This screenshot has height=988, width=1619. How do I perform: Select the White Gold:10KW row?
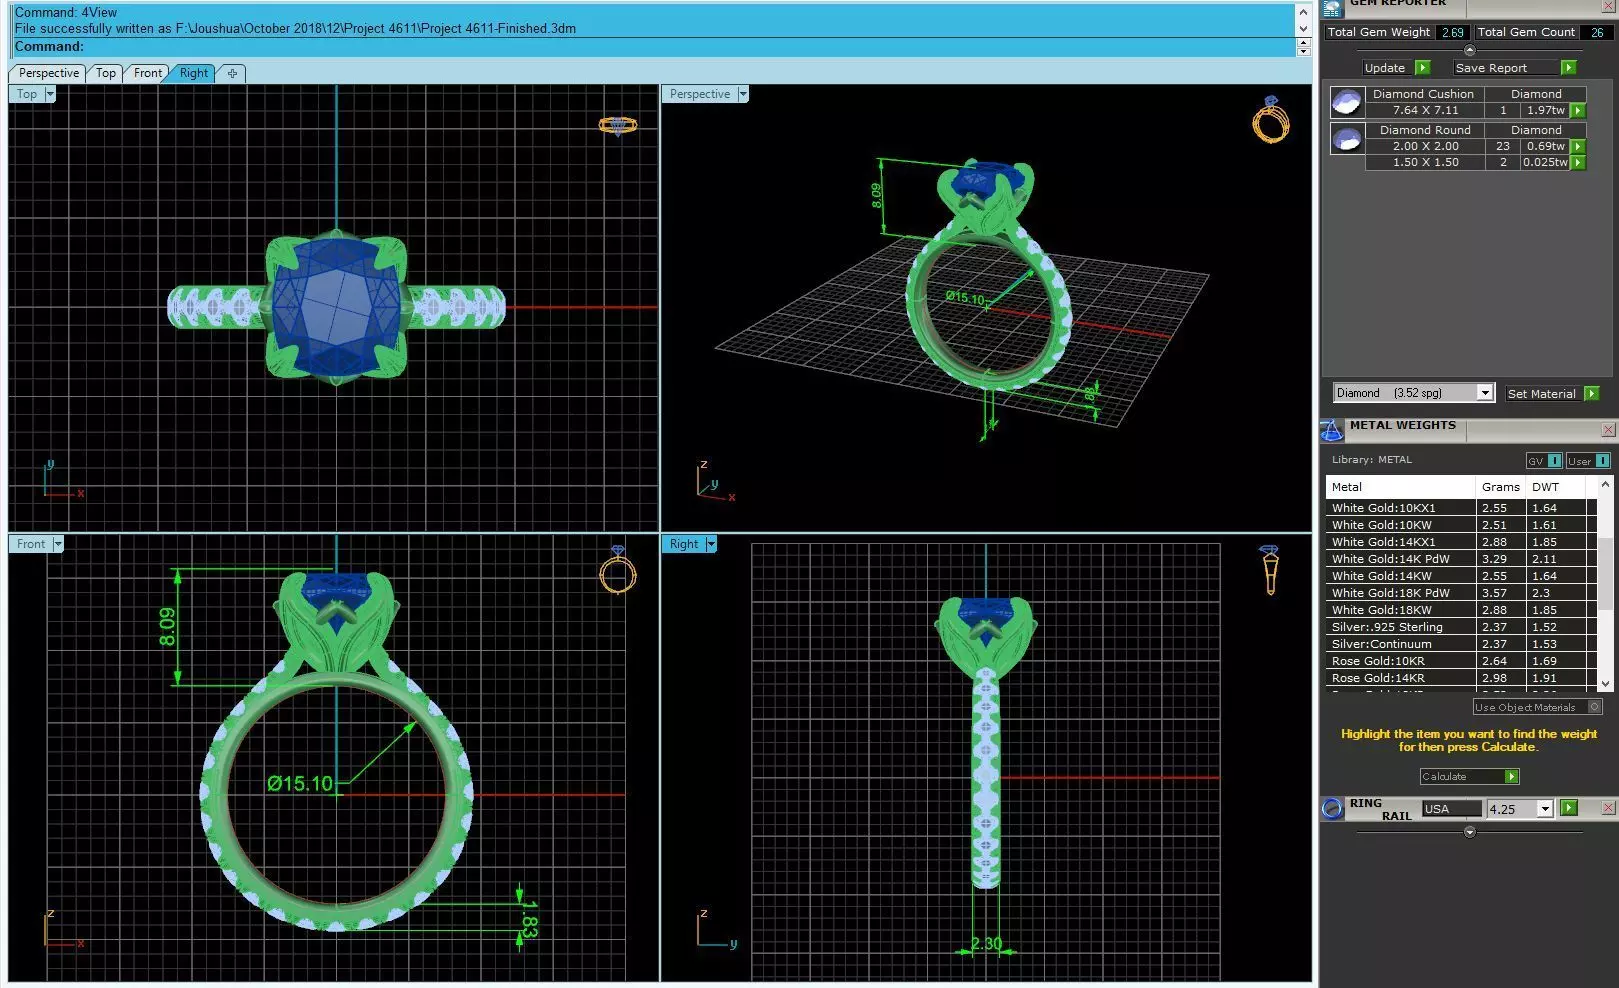(1461, 525)
